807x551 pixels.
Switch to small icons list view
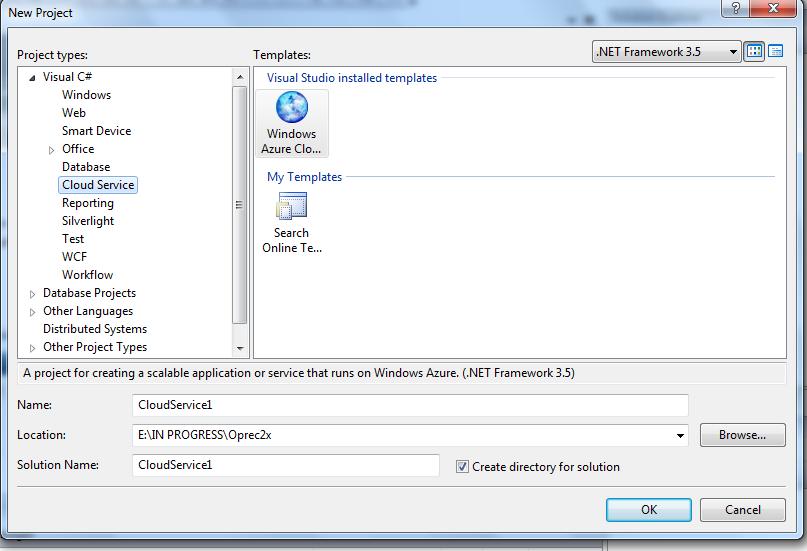click(x=775, y=51)
